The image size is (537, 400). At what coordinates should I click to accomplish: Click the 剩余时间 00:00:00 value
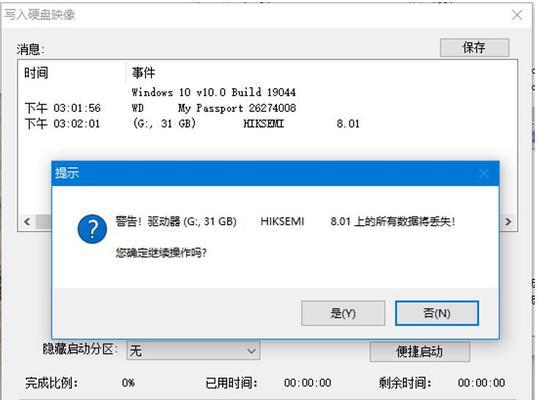(x=482, y=383)
